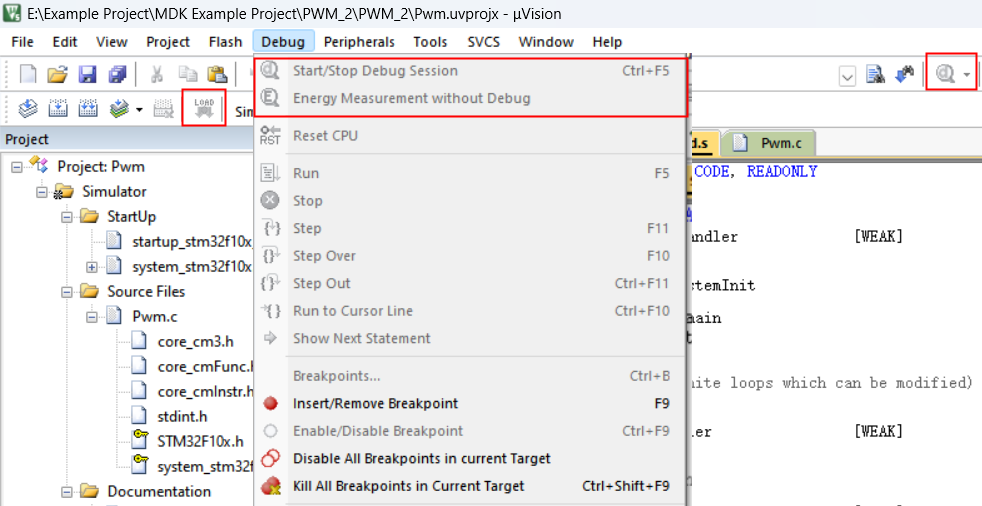
Task: Click the Open file folder icon
Action: 57,75
